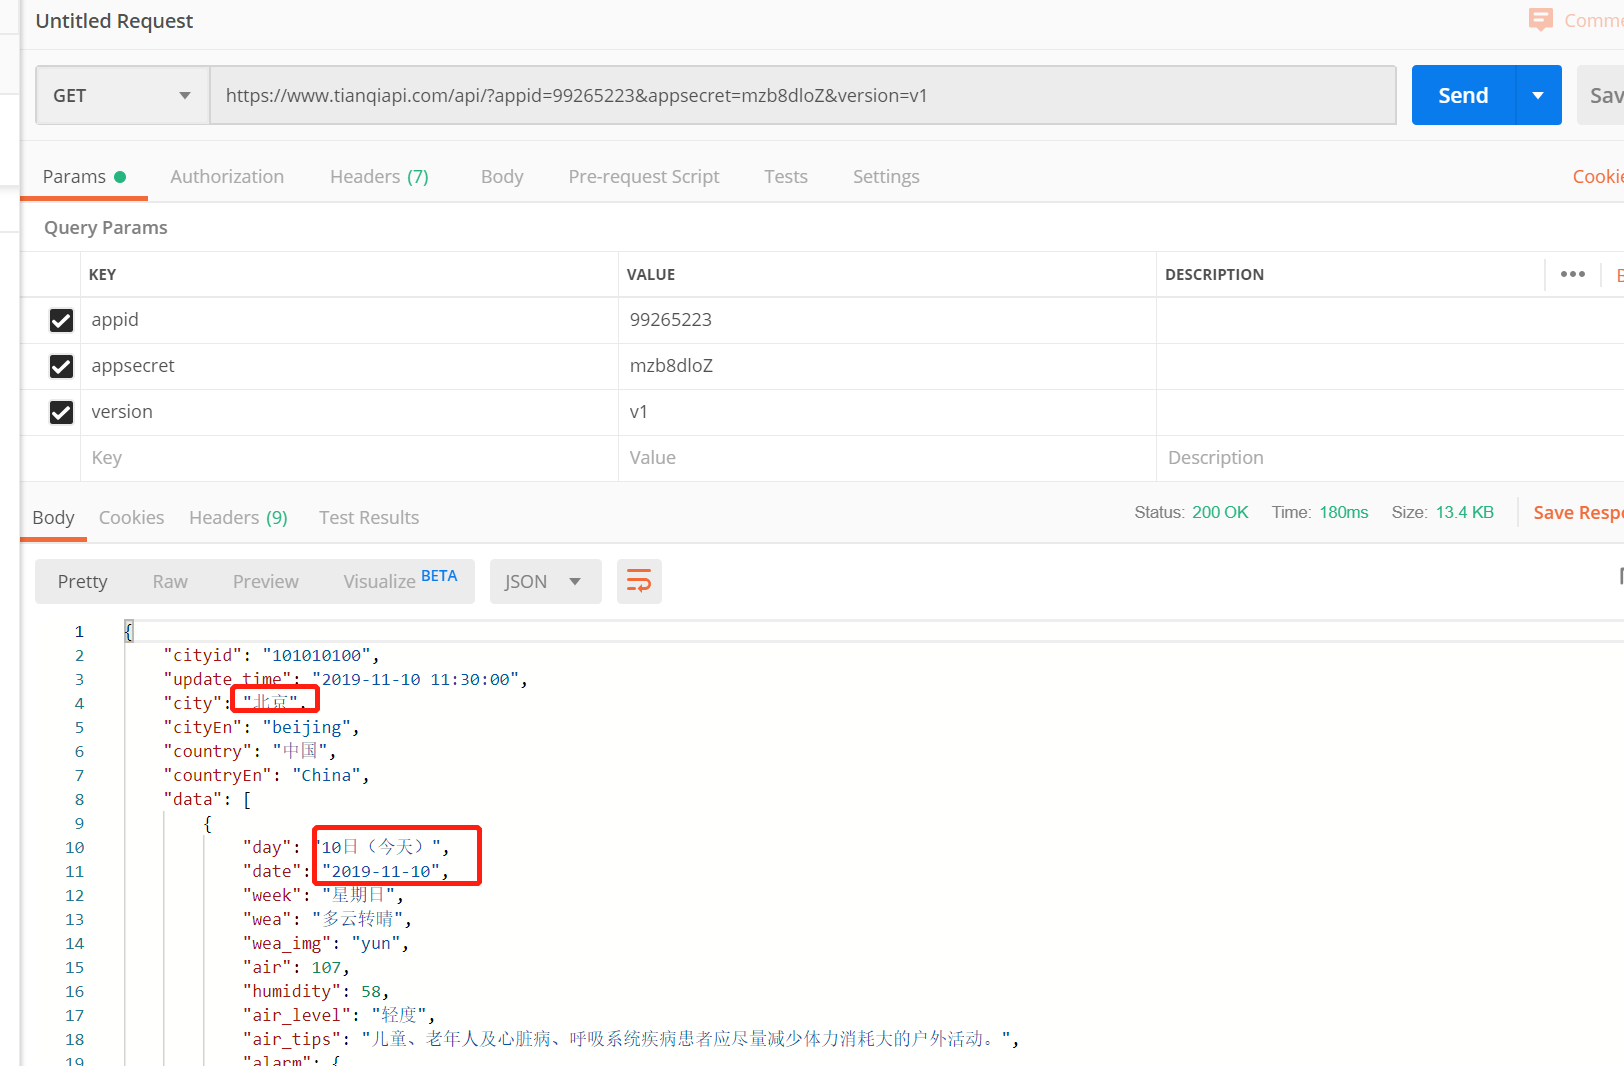
Task: Open the request Headers (7) tab
Action: [379, 176]
